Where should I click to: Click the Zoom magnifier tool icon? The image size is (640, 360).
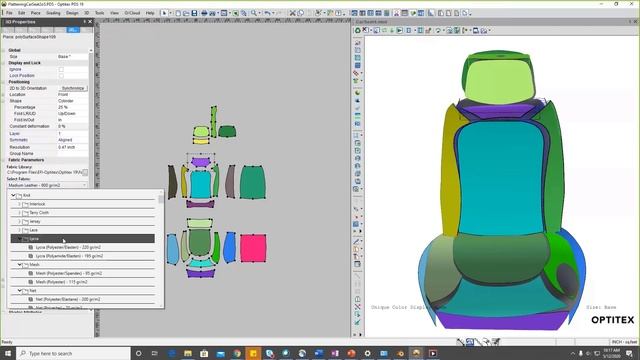point(253,13)
